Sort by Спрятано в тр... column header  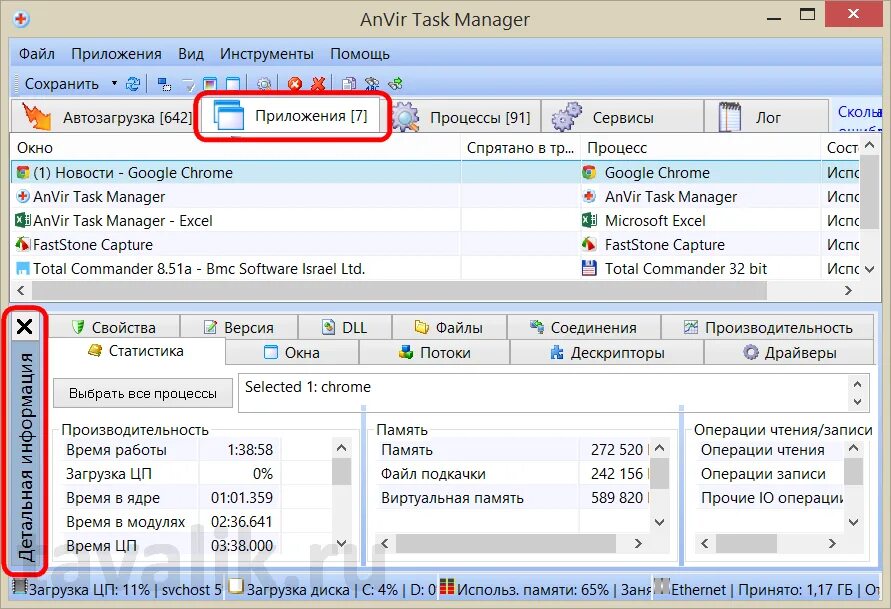520,148
